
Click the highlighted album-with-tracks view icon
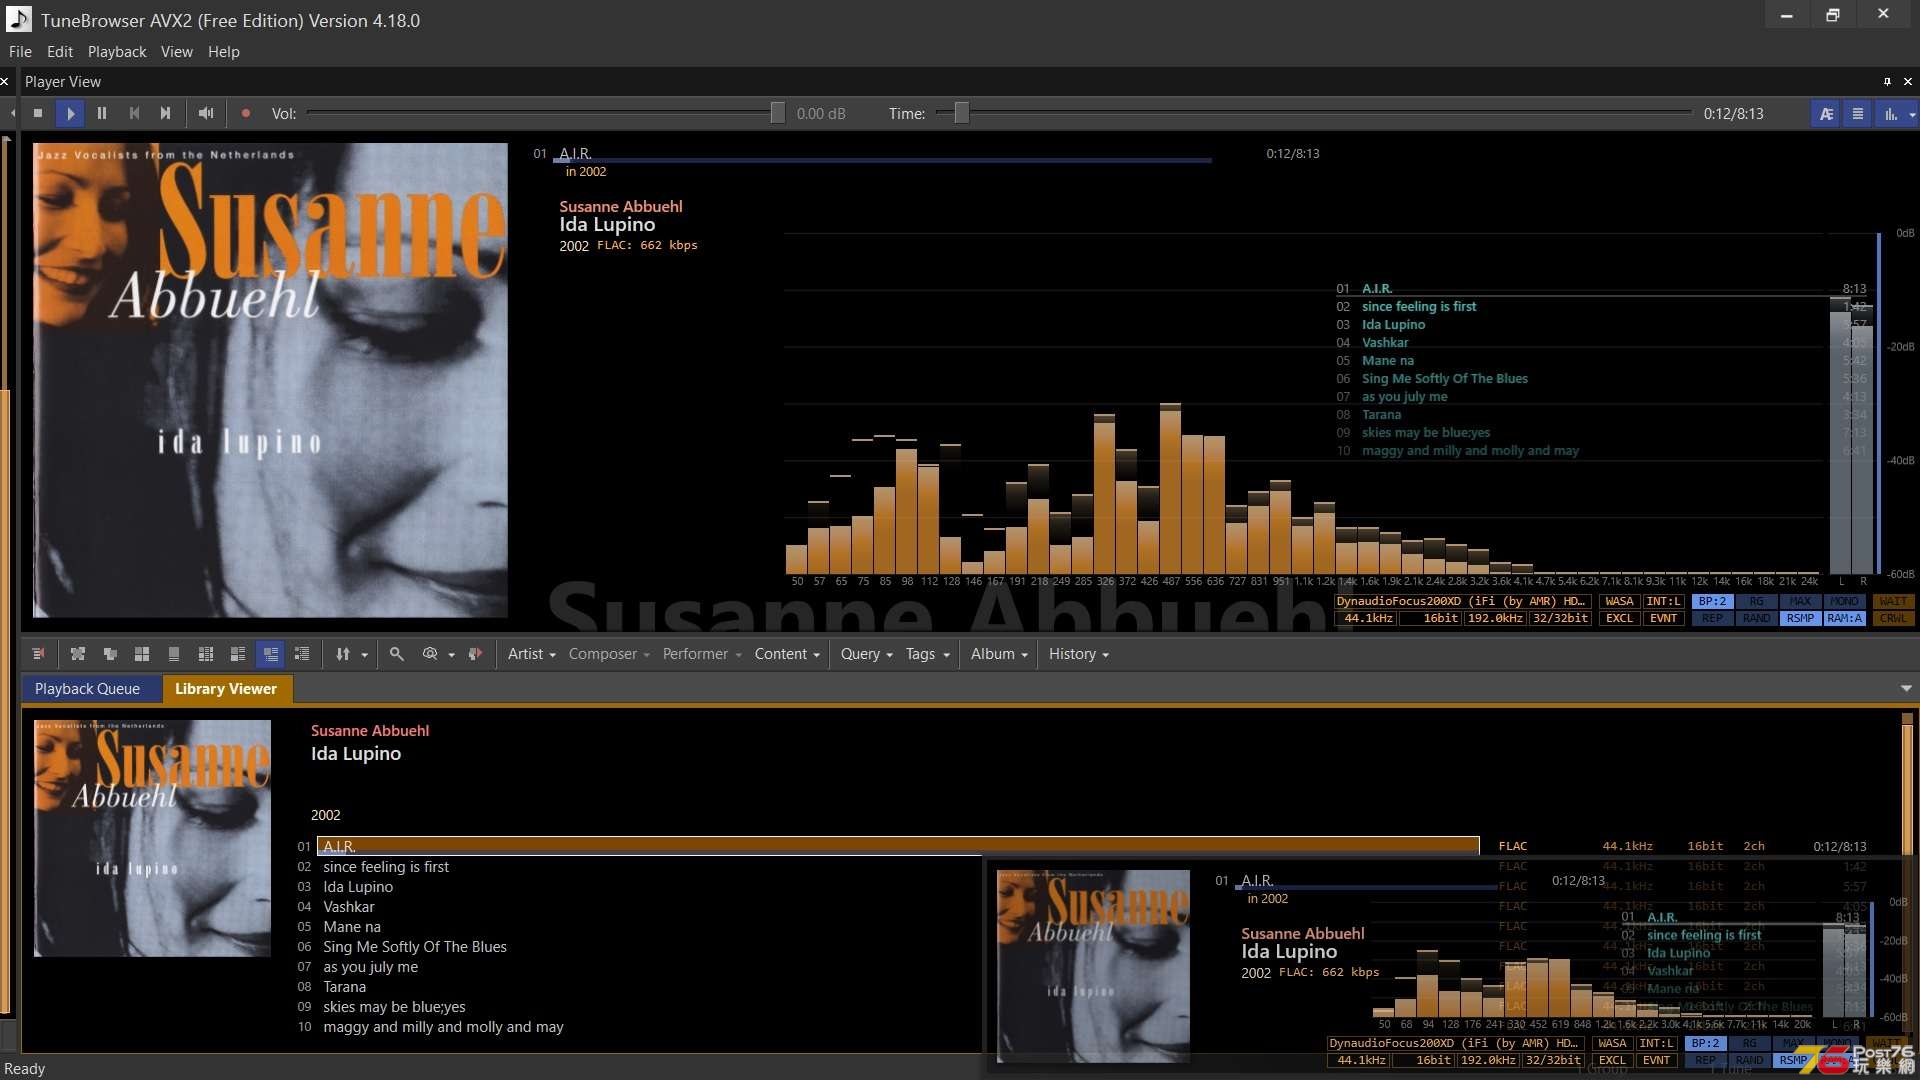click(x=270, y=654)
